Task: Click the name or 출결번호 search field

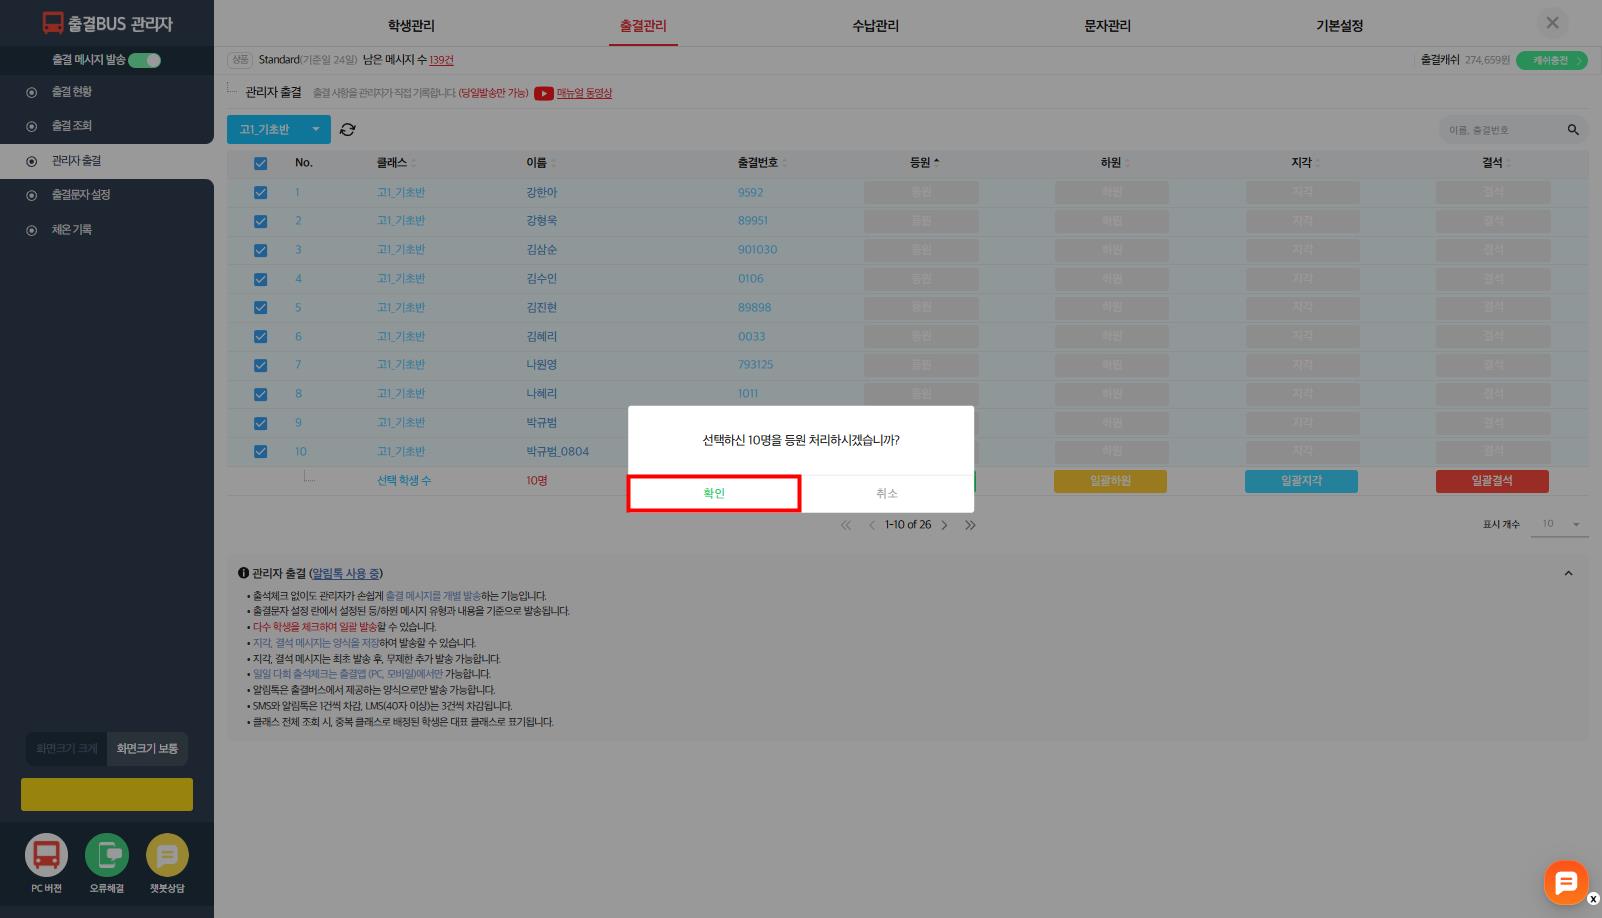Action: tap(1500, 130)
